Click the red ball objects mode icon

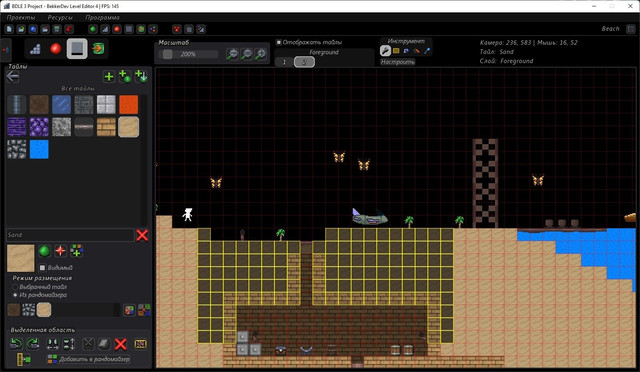56,49
